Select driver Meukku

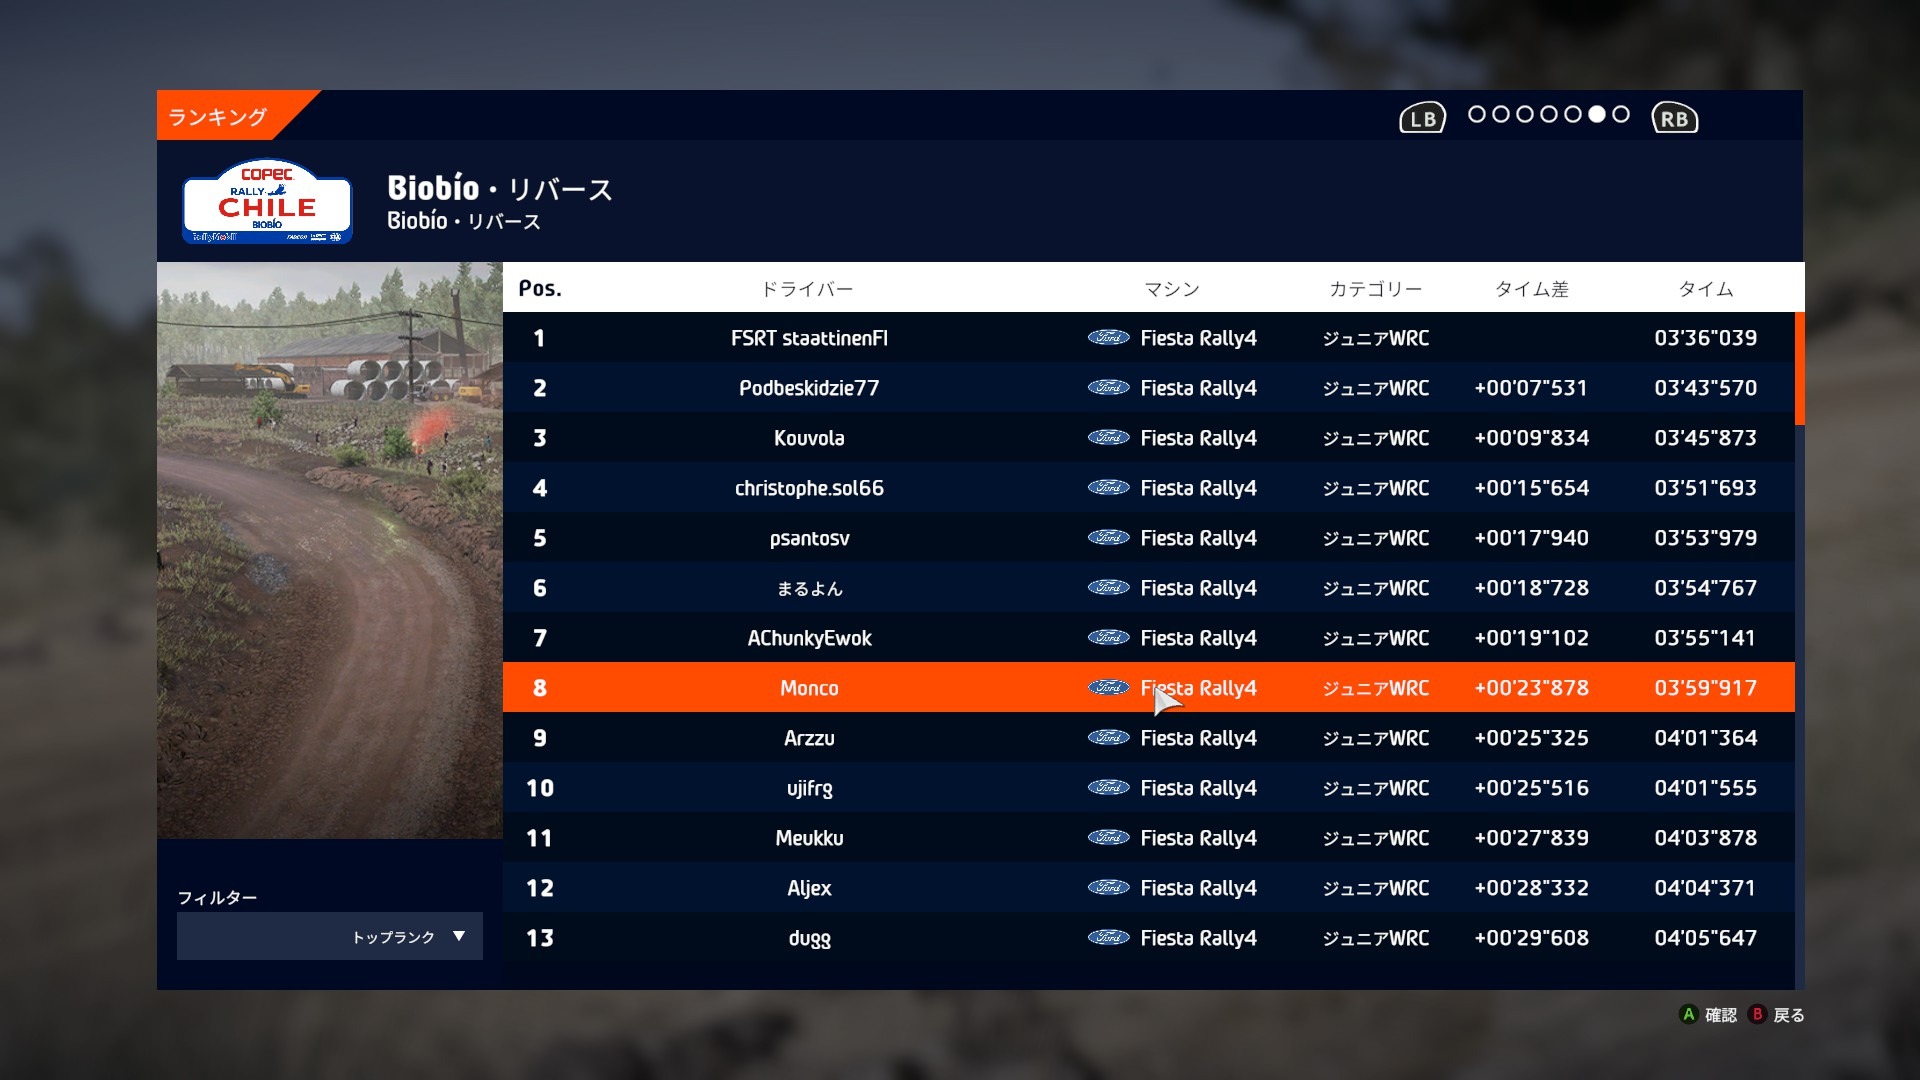tap(809, 838)
